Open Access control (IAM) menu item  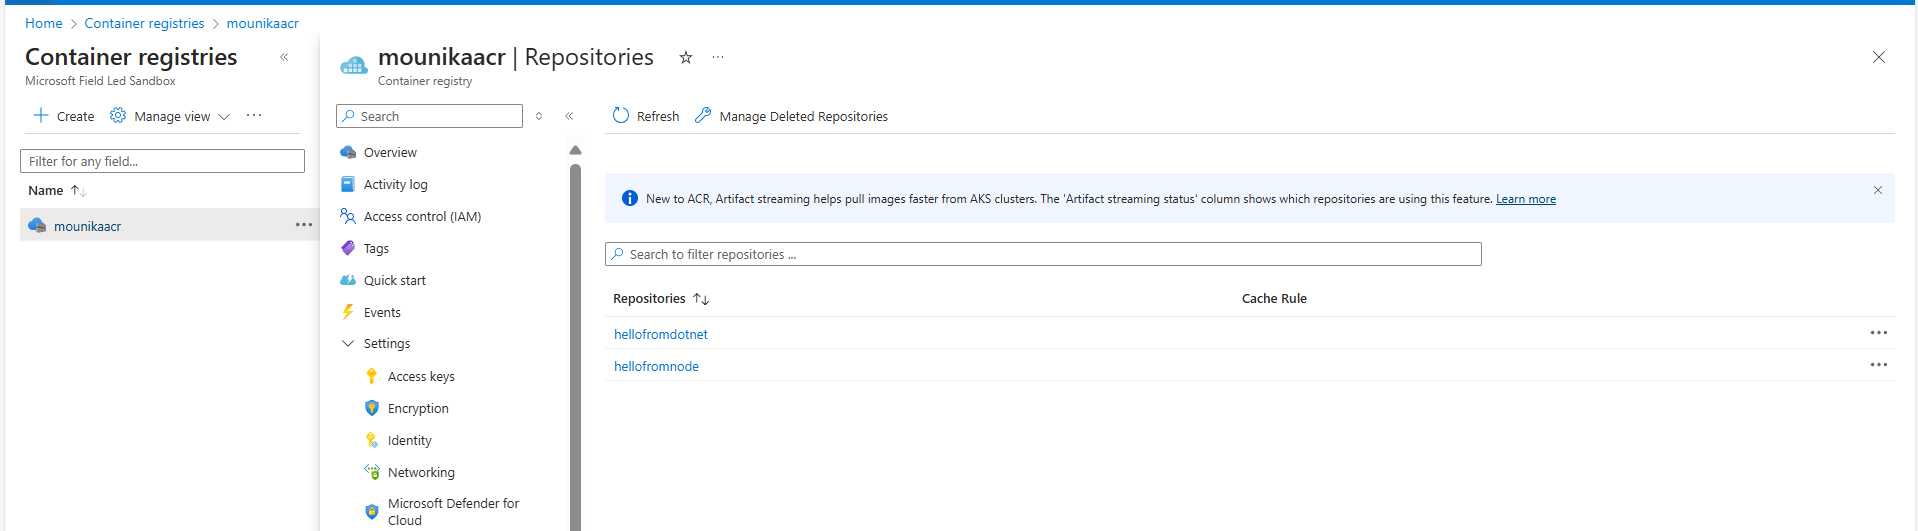point(422,216)
